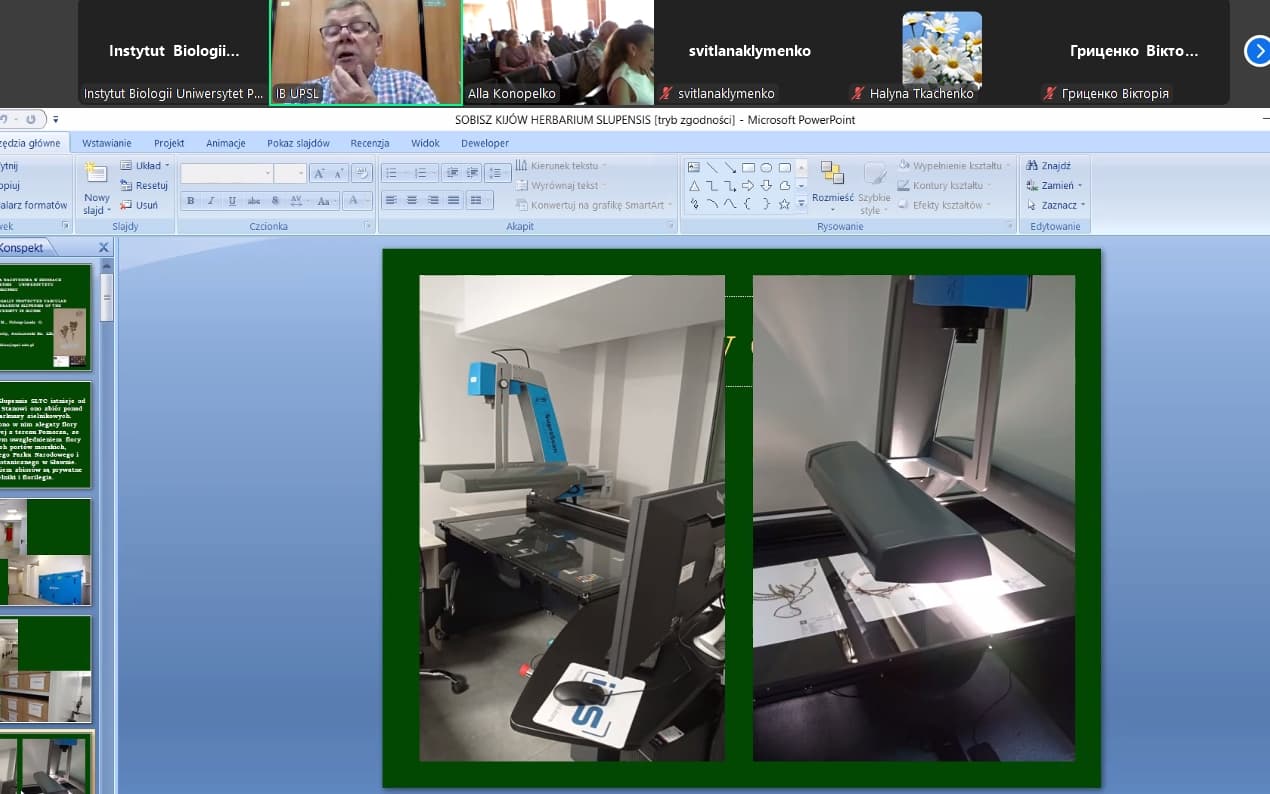
Task: Toggle Underline text formatting
Action: pyautogui.click(x=232, y=201)
